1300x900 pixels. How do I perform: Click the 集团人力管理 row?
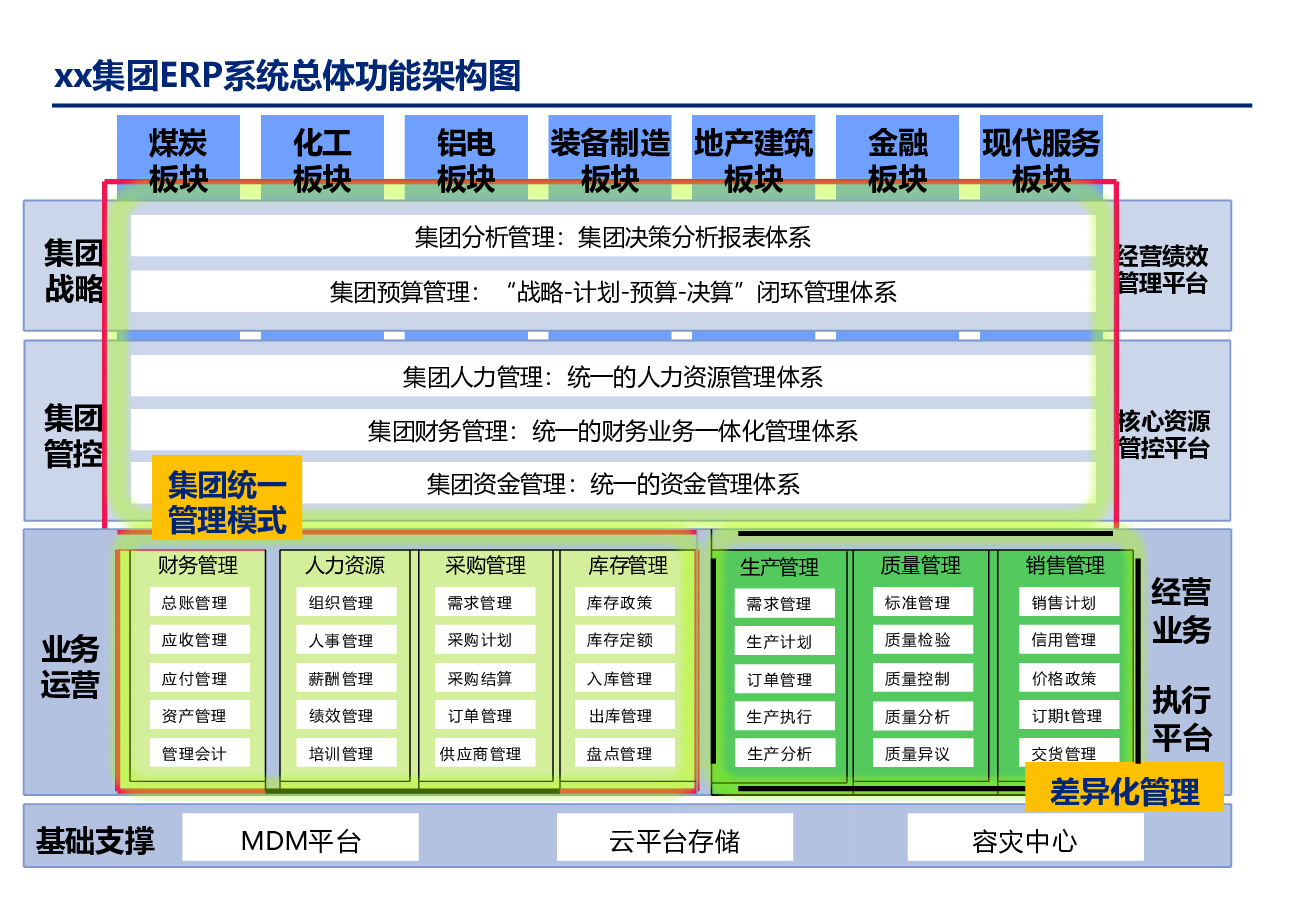[611, 377]
